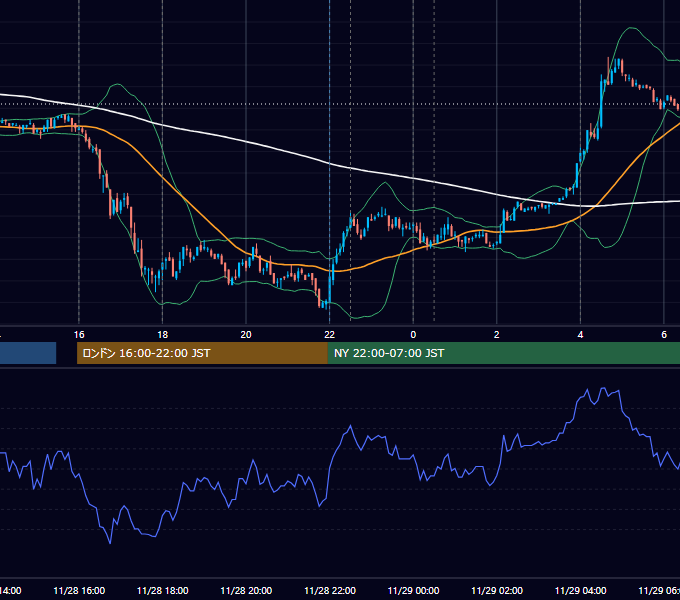Click the 11/28 18:00 date label
The image size is (680, 600).
pos(163,590)
